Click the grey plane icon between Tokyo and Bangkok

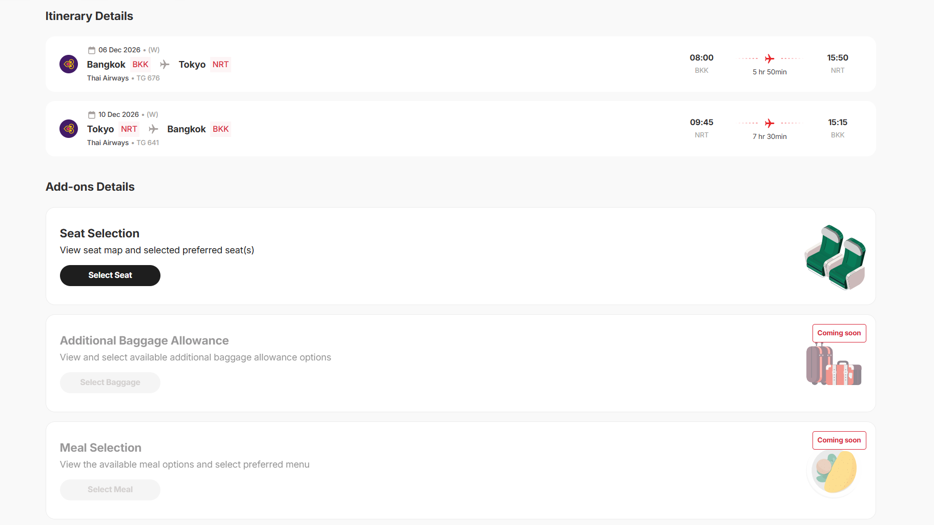pos(153,129)
